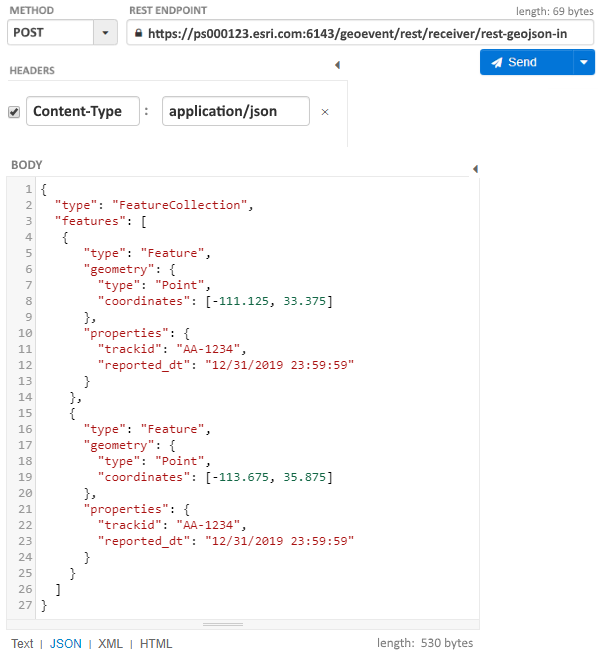The width and height of the screenshot is (598, 653).
Task: Open the HTTP method dropdown arrow
Action: pyautogui.click(x=105, y=32)
